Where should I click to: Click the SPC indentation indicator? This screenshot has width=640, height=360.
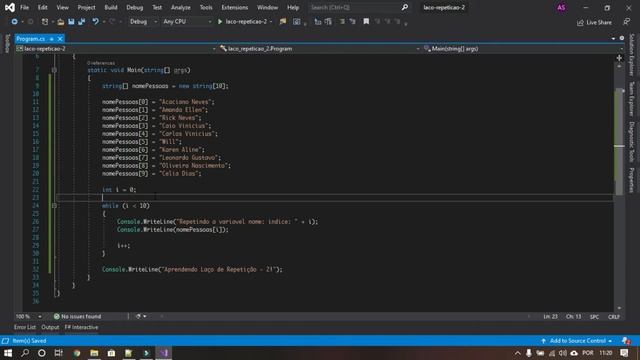click(594, 317)
